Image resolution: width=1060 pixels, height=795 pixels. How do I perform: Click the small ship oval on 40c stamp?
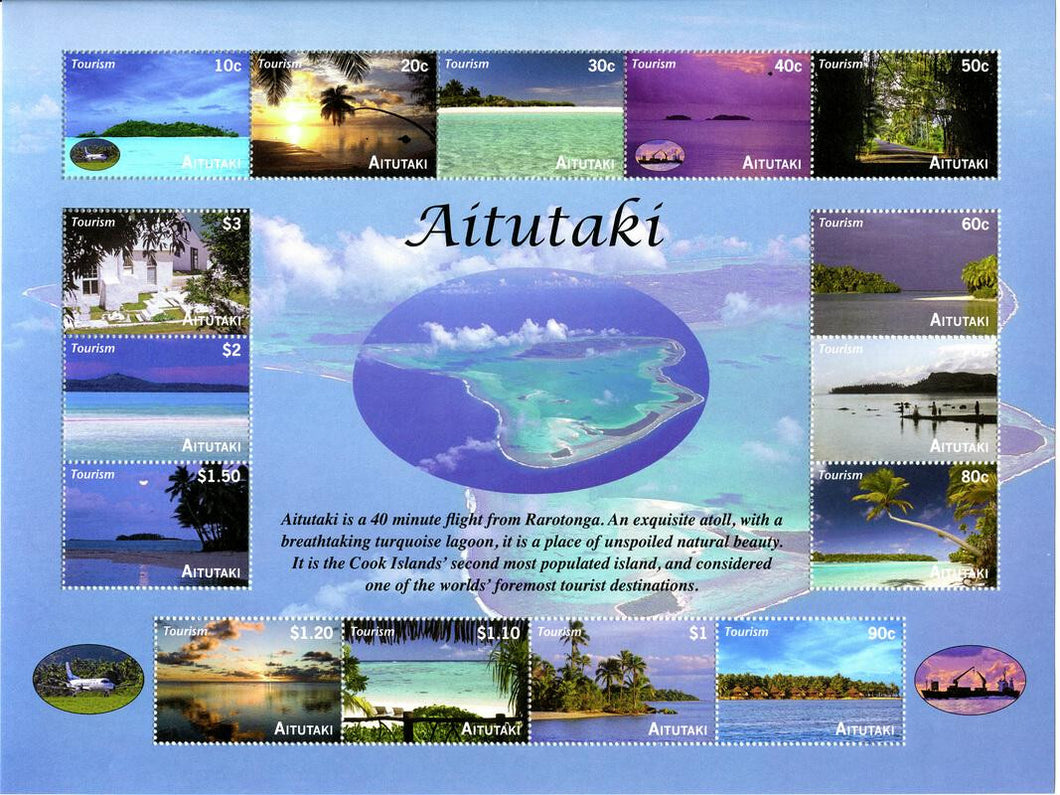coord(660,155)
